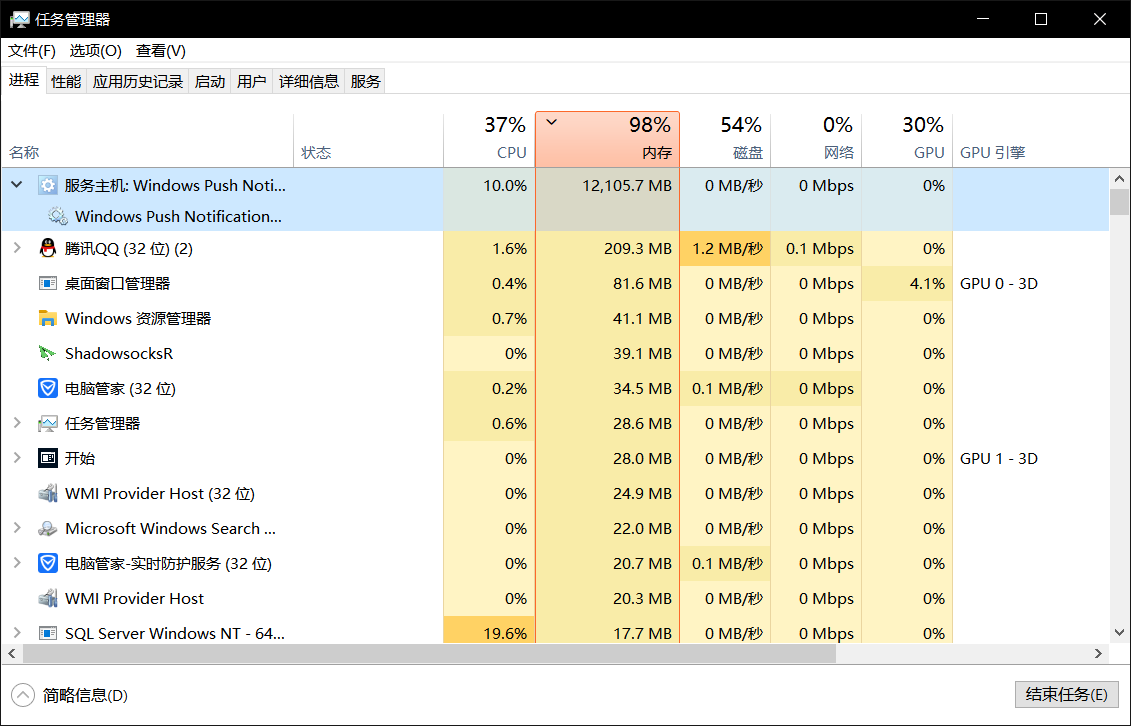Image resolution: width=1131 pixels, height=726 pixels.
Task: Click the 电脑管家-实时防护服务 shield icon
Action: (x=48, y=563)
